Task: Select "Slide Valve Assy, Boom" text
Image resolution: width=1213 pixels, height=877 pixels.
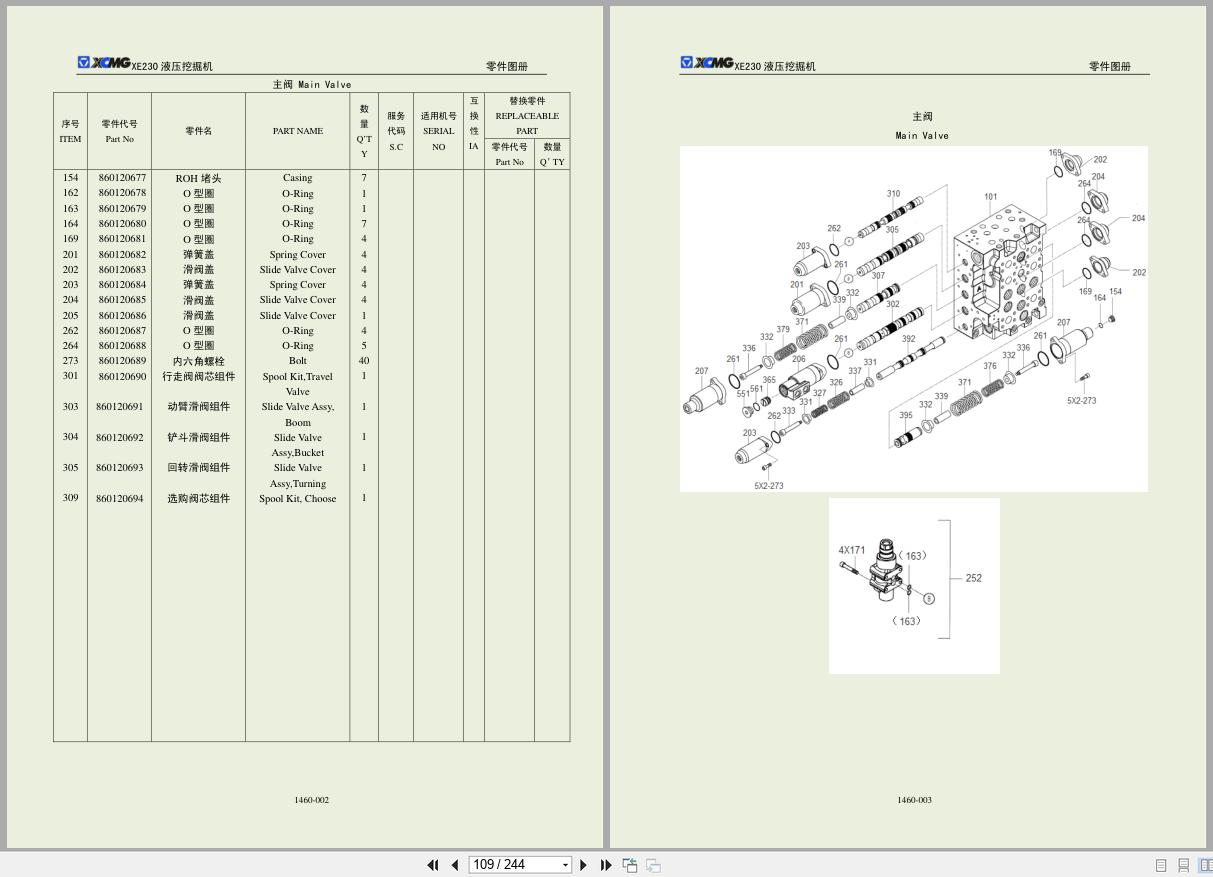Action: pyautogui.click(x=297, y=415)
